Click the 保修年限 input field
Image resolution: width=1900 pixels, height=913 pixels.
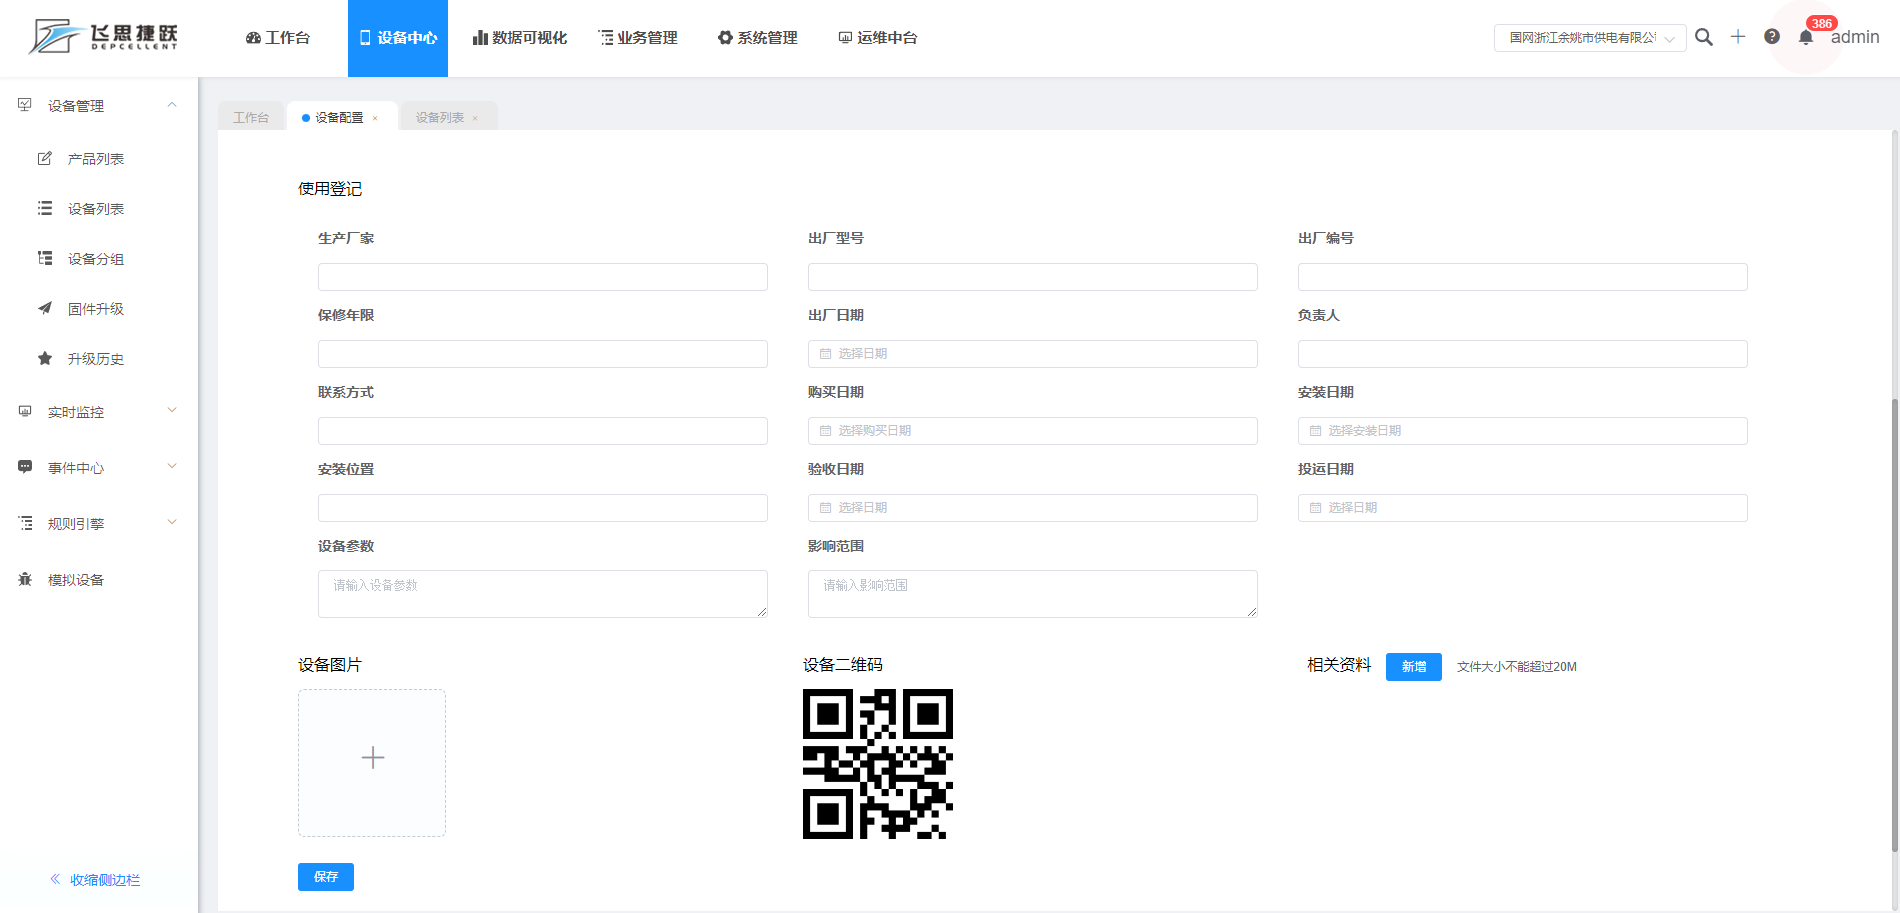(543, 354)
